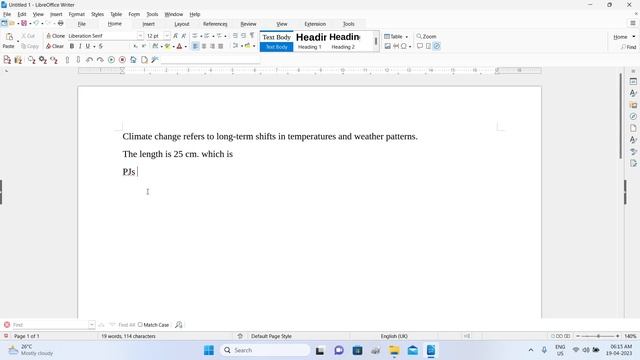Open the Format menu
Image resolution: width=640 pixels, height=360 pixels.
pos(77,14)
